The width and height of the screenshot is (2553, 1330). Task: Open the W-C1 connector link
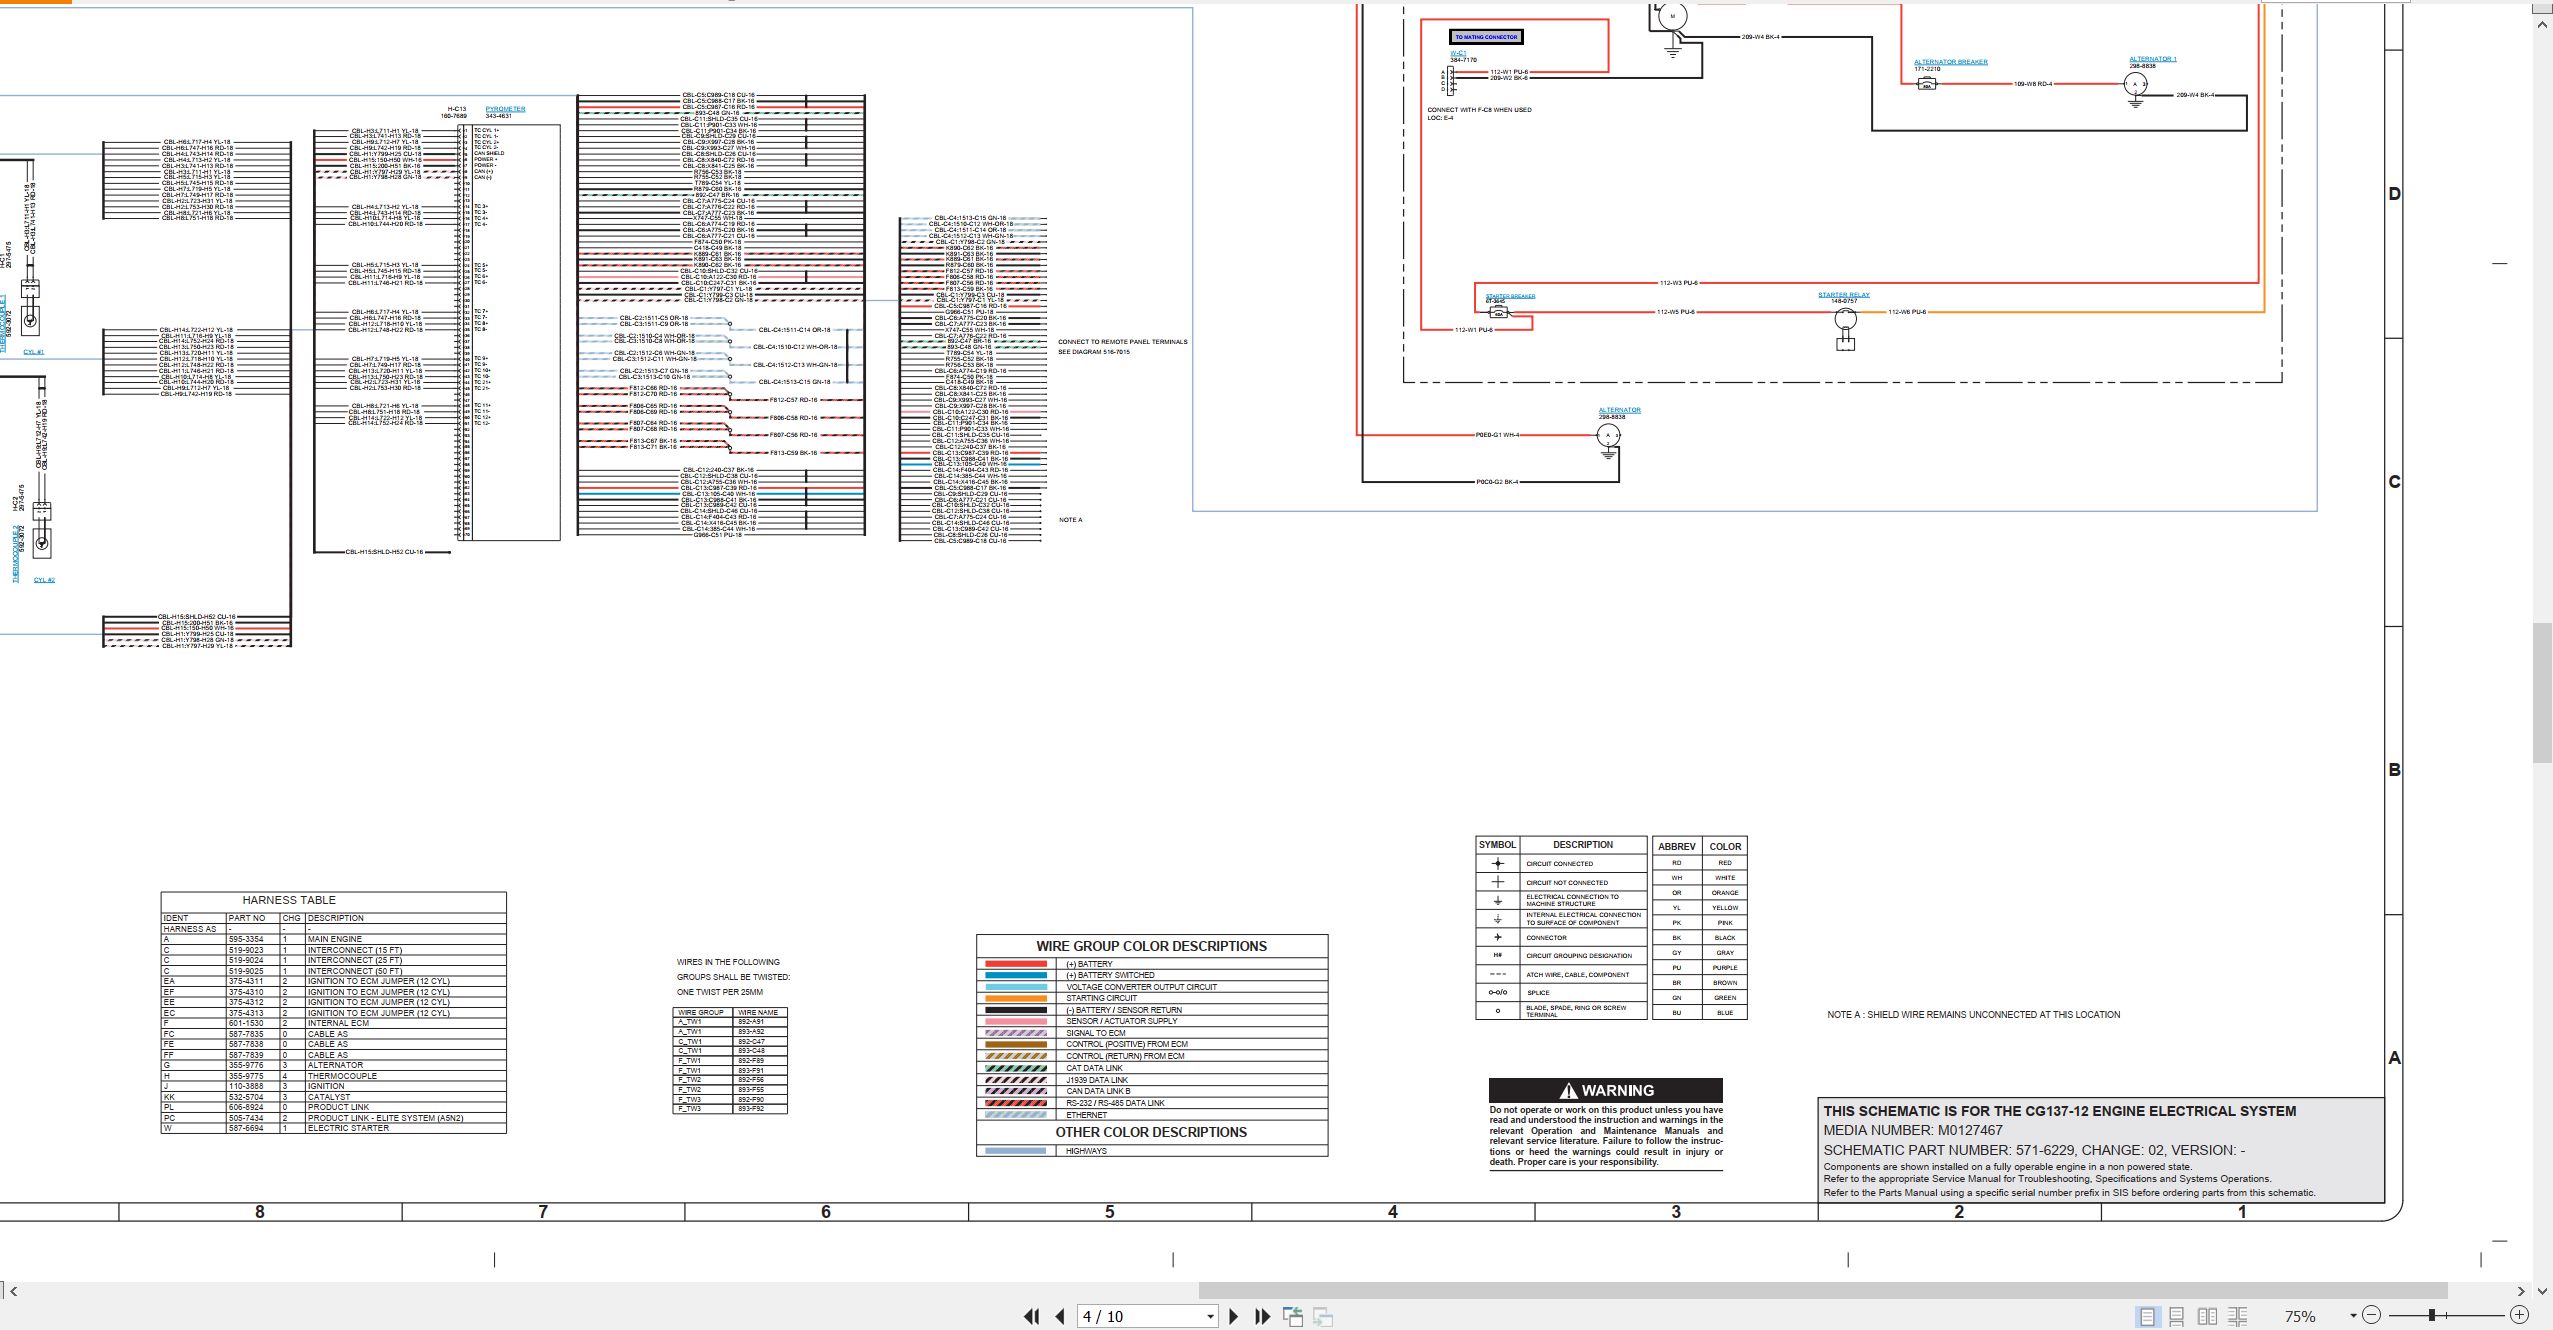[x=1458, y=53]
